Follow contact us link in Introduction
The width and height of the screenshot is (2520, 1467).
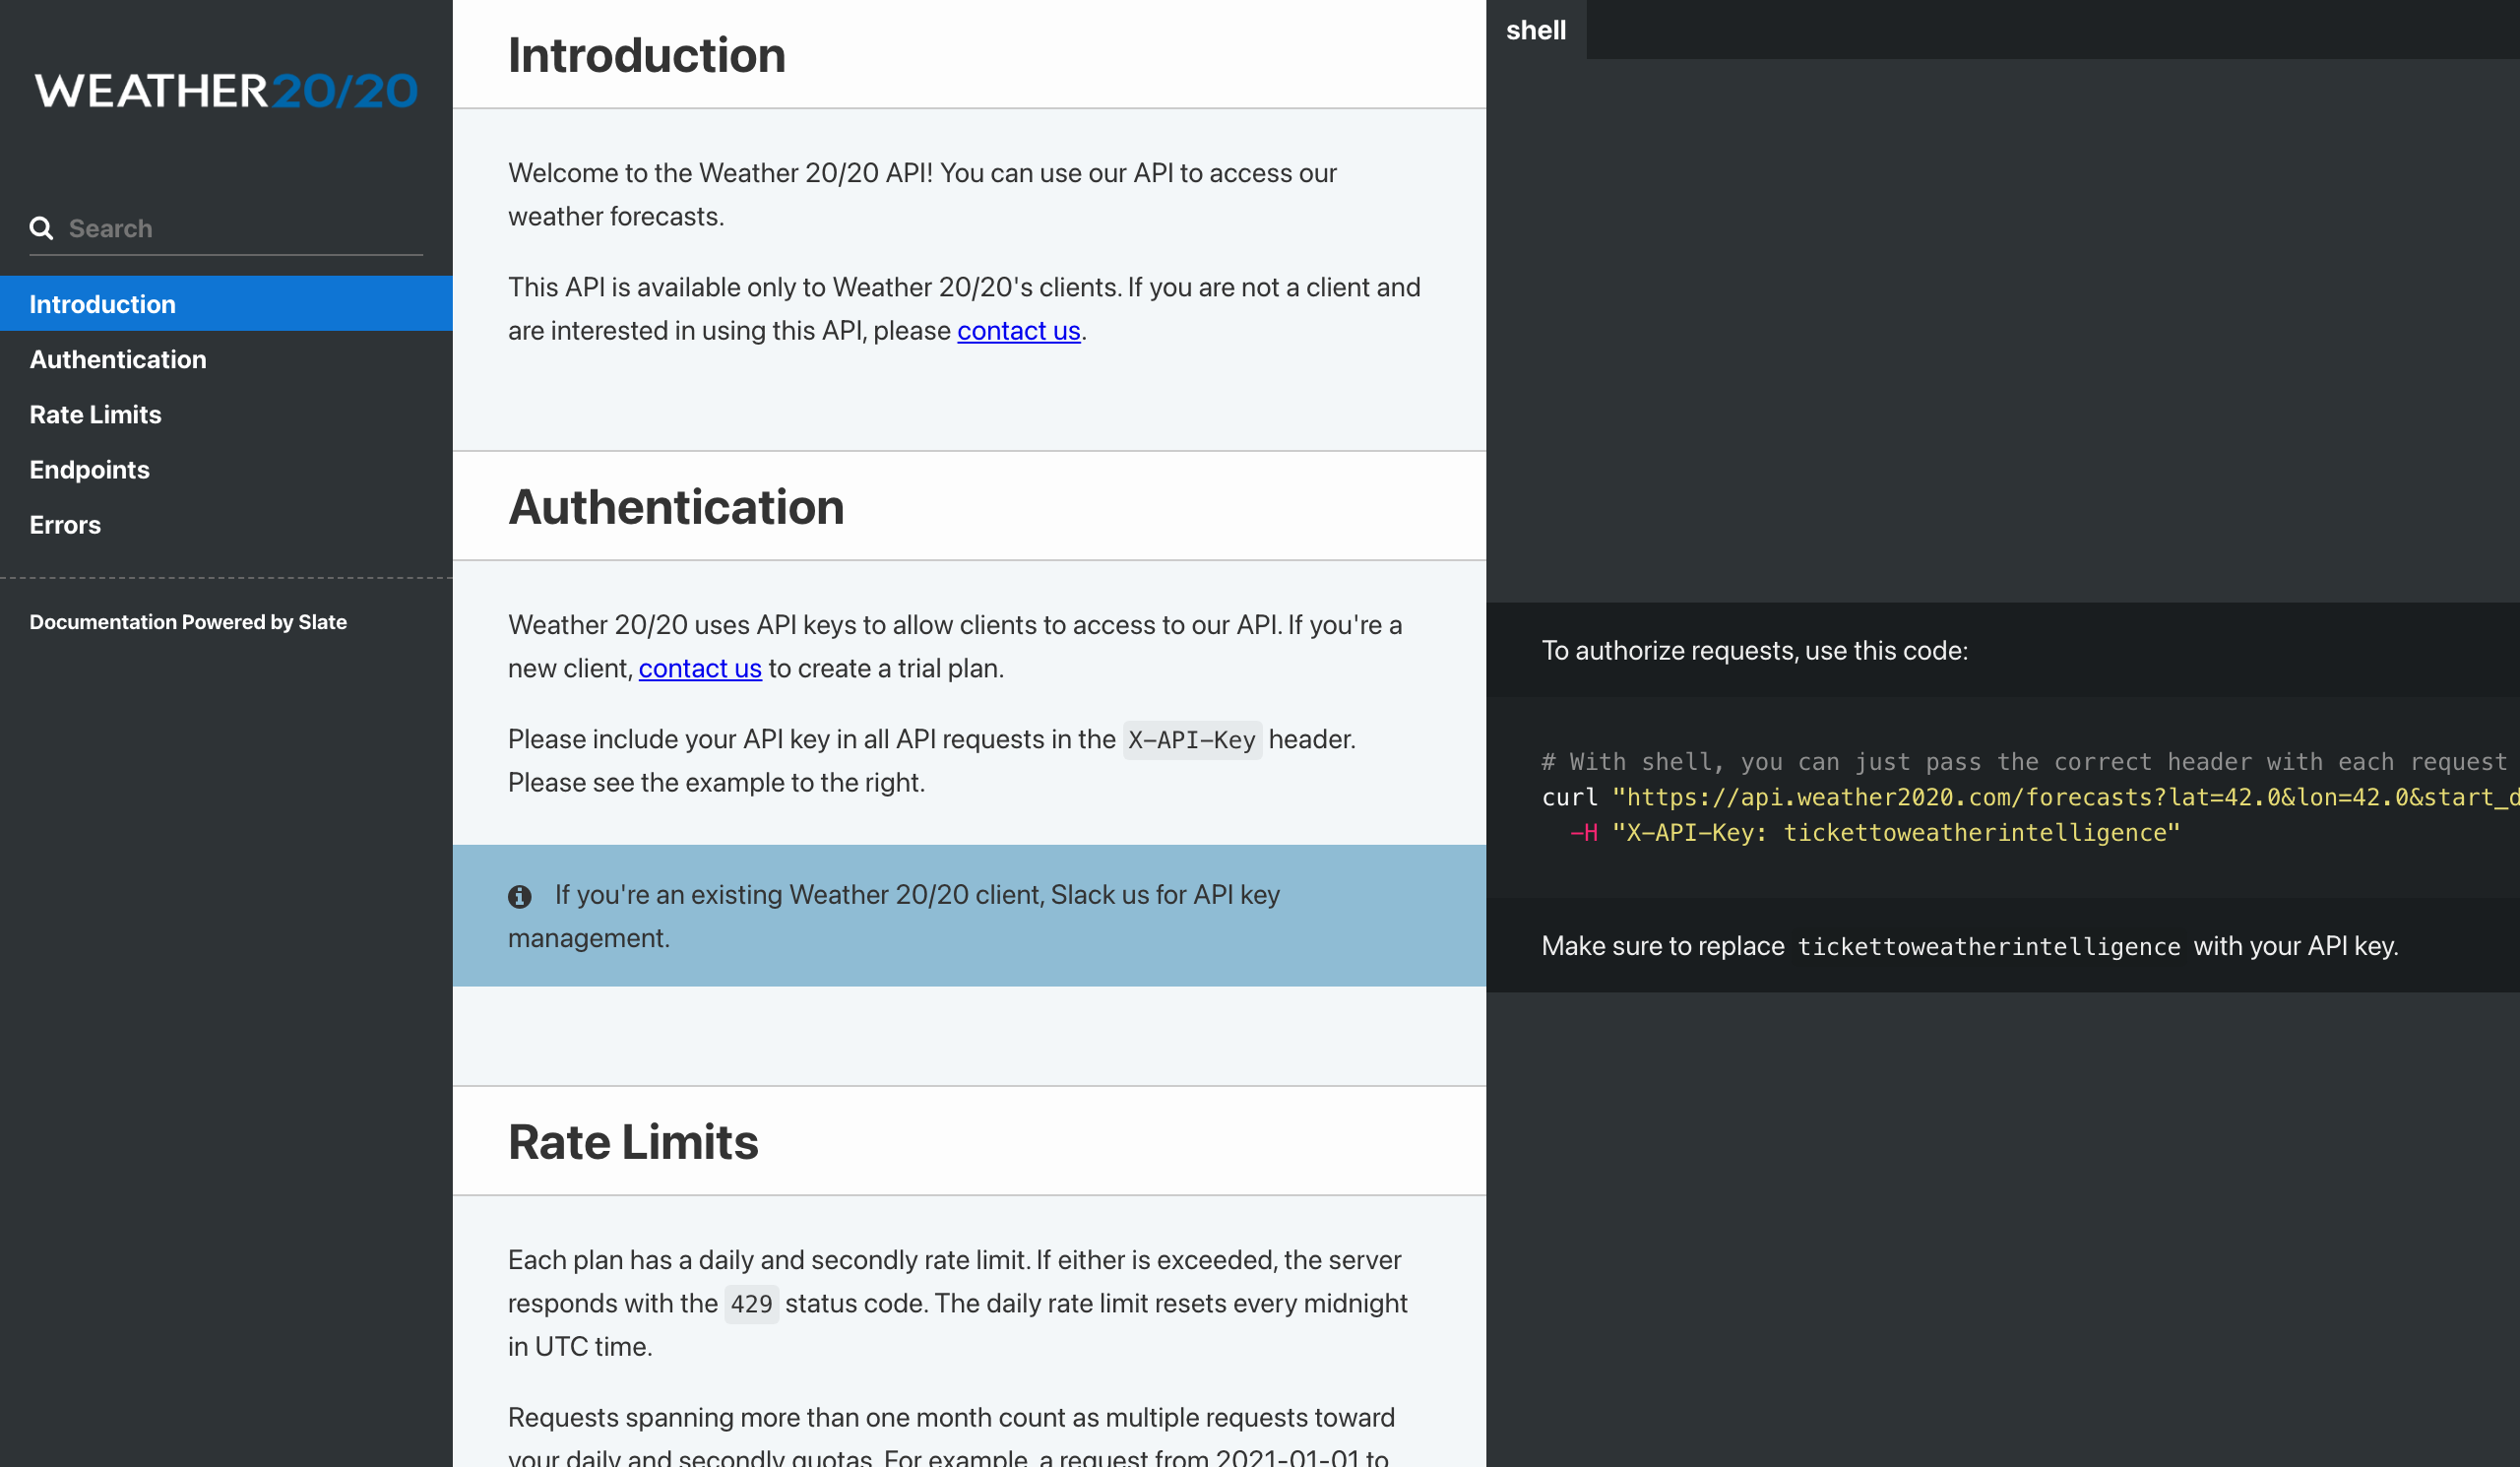(1018, 330)
